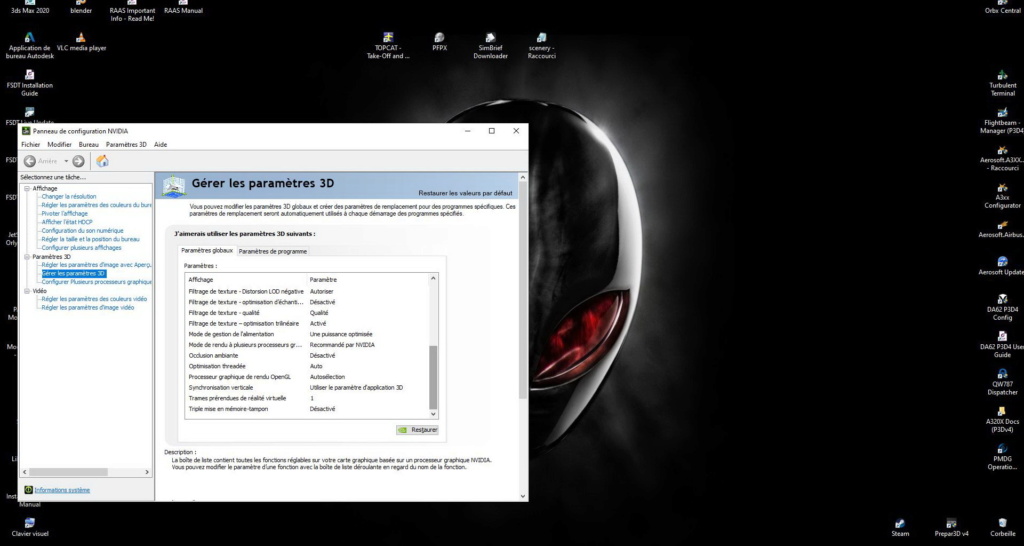The image size is (1024, 546).
Task: Select the Occlusion ambiante setting row
Action: click(x=307, y=356)
